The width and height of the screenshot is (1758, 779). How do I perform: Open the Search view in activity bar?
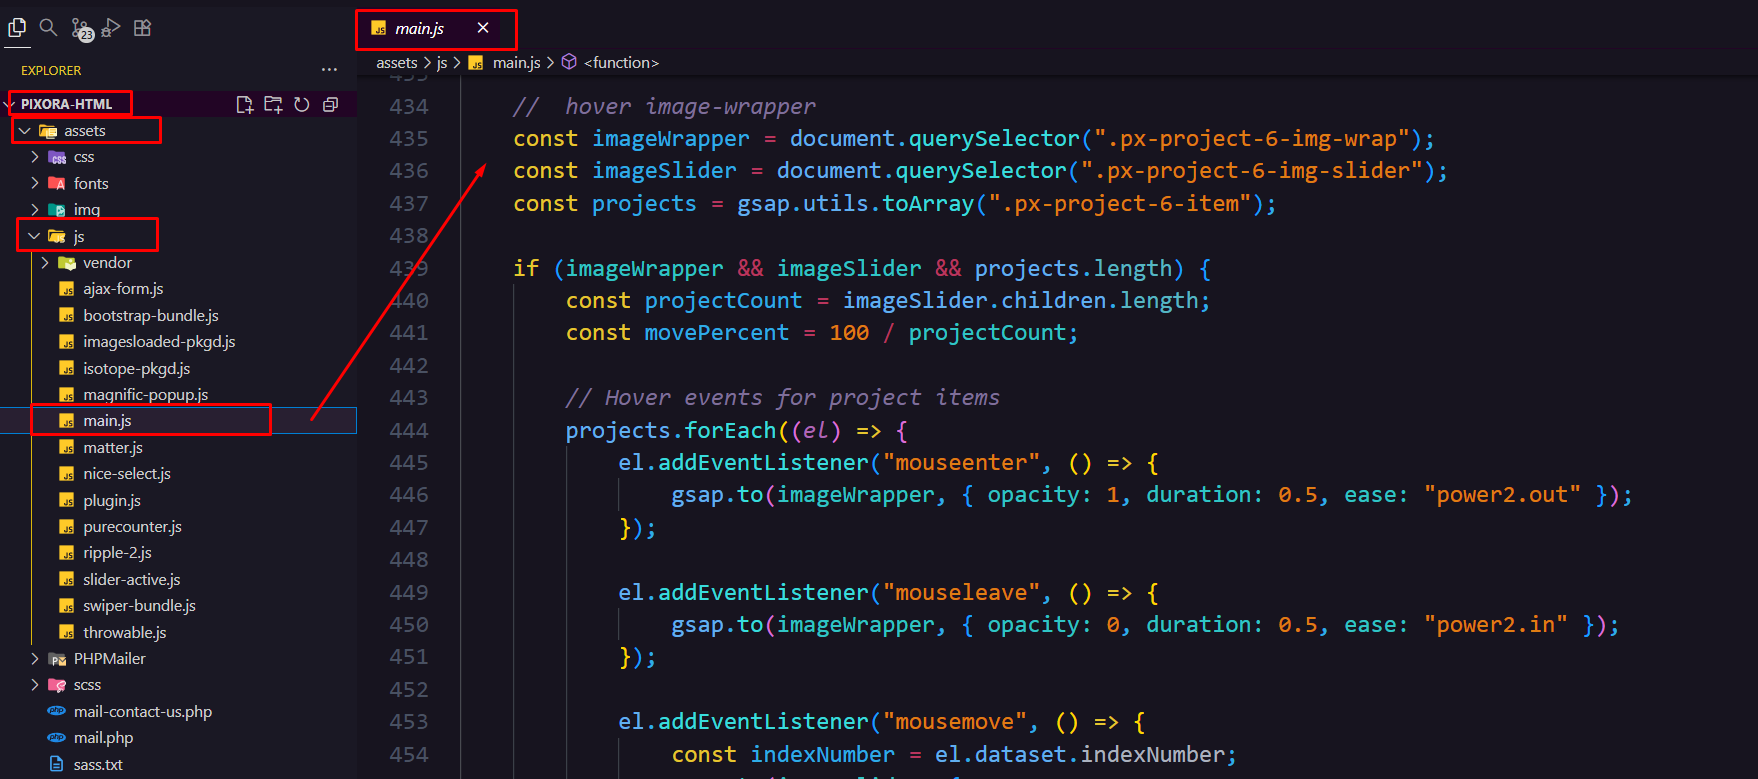tap(48, 28)
